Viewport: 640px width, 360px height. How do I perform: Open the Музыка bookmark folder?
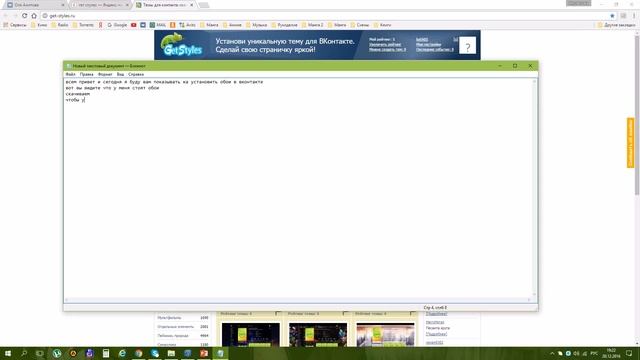click(256, 25)
